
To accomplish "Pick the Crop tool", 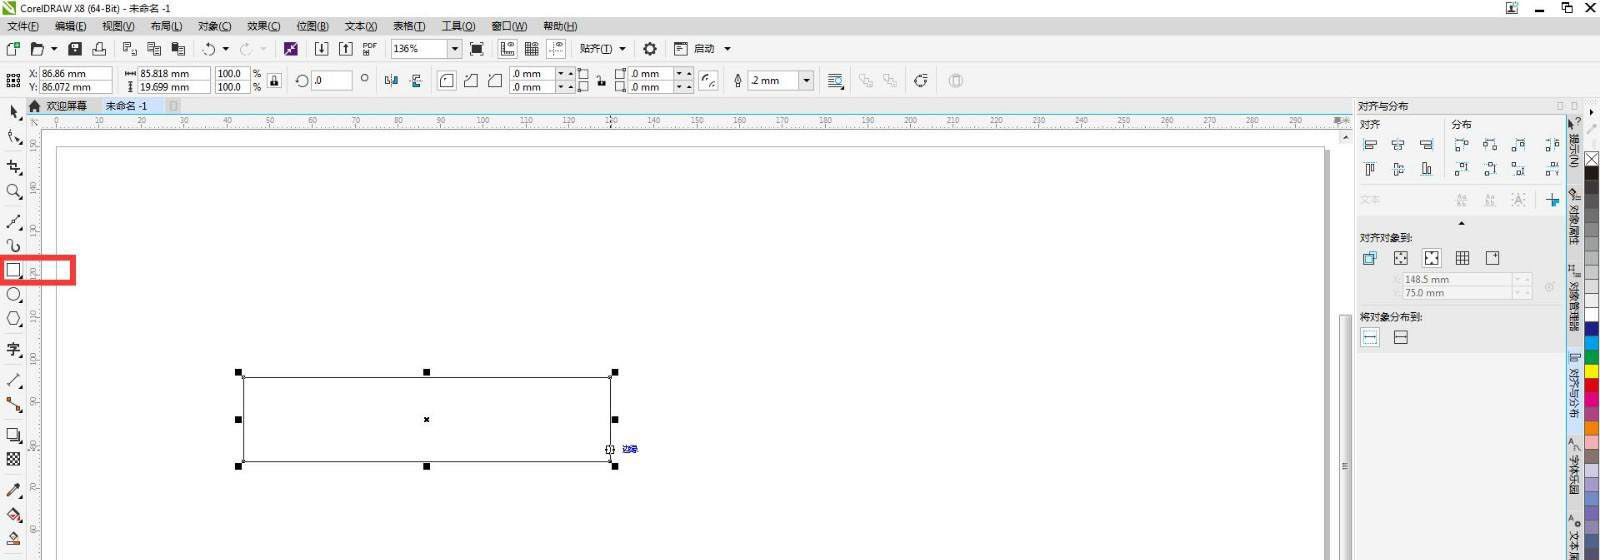I will (14, 167).
